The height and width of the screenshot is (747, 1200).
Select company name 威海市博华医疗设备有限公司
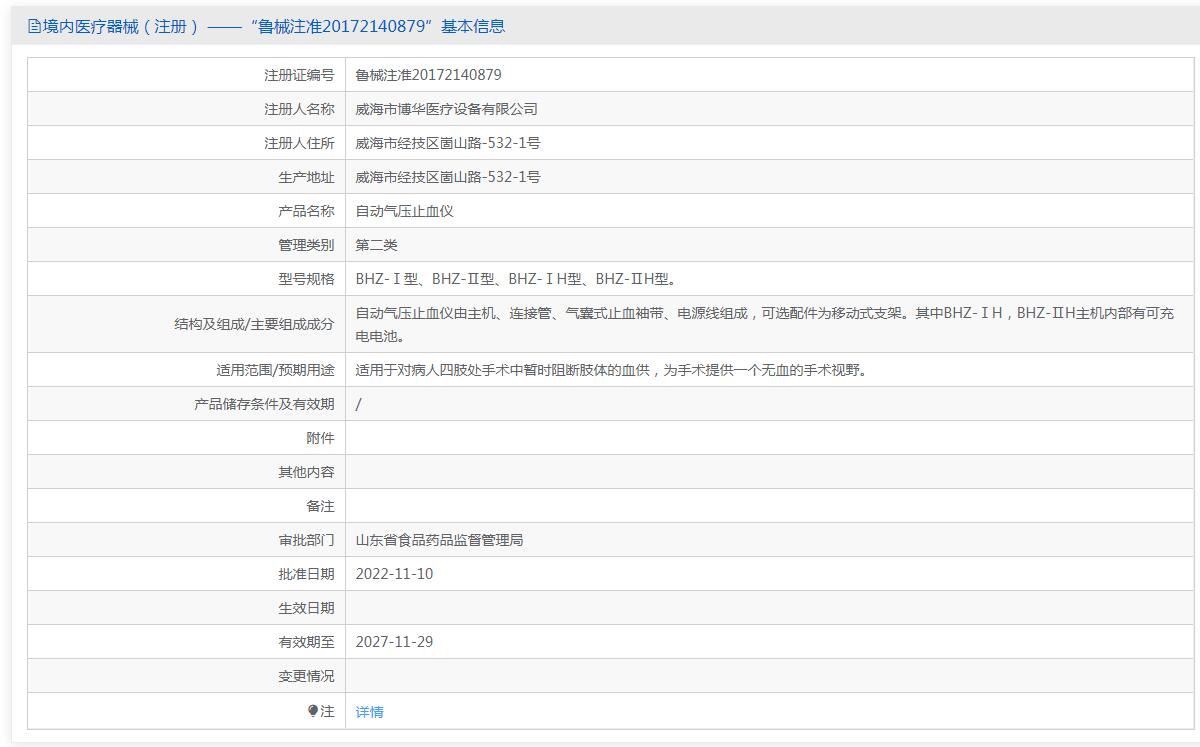click(x=446, y=109)
